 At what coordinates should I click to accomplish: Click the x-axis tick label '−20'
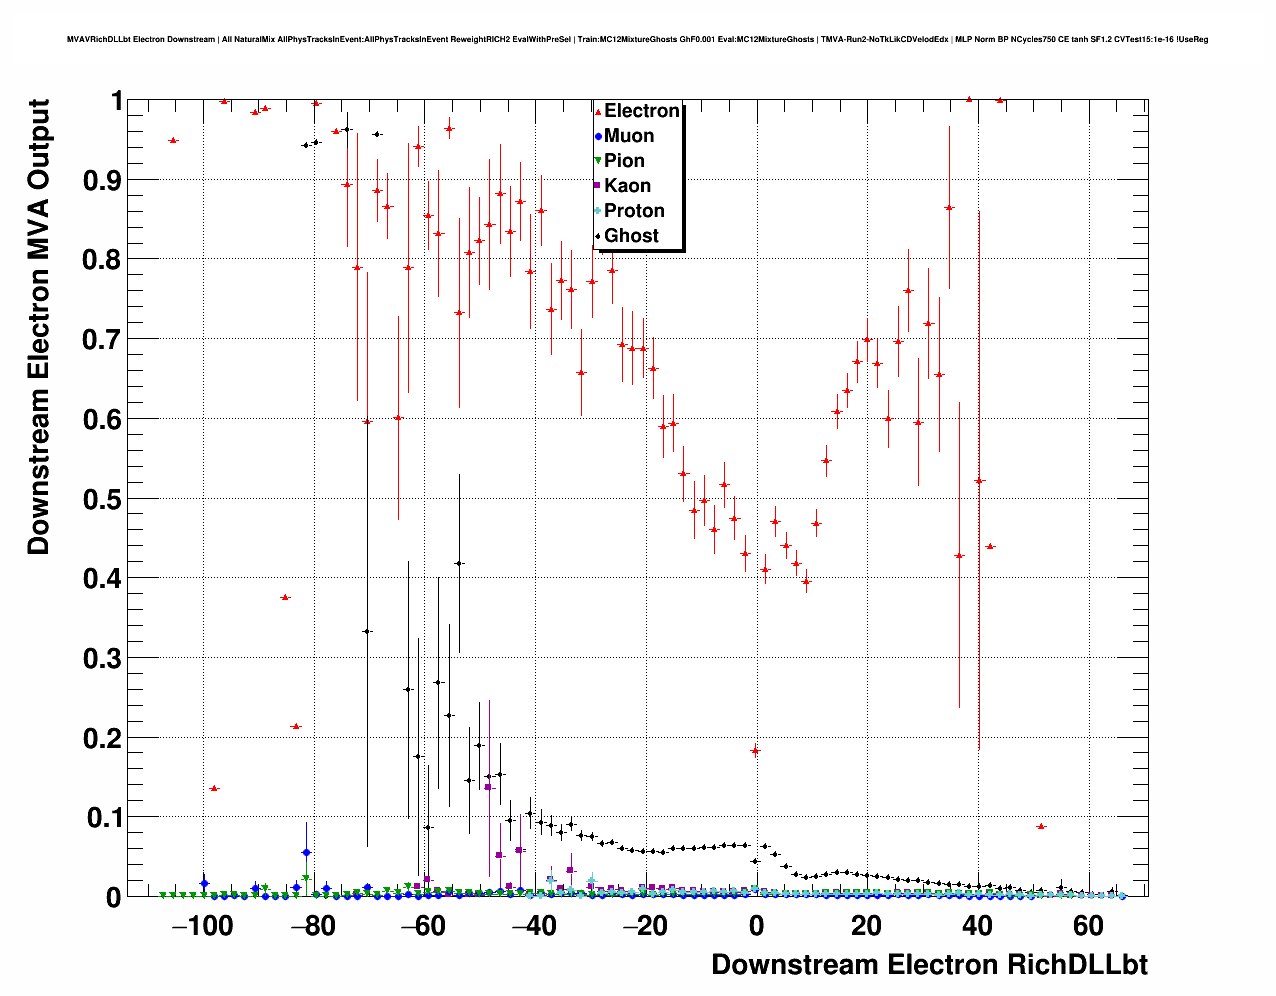pos(644,926)
